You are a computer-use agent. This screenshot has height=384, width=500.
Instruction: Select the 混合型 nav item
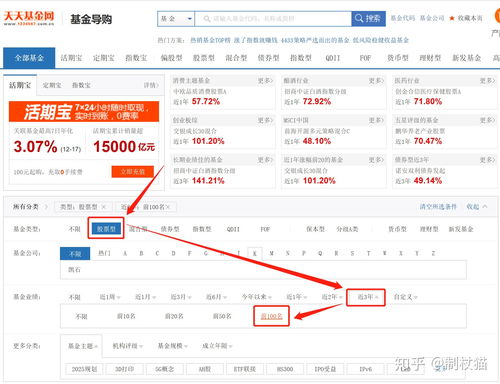coord(236,58)
